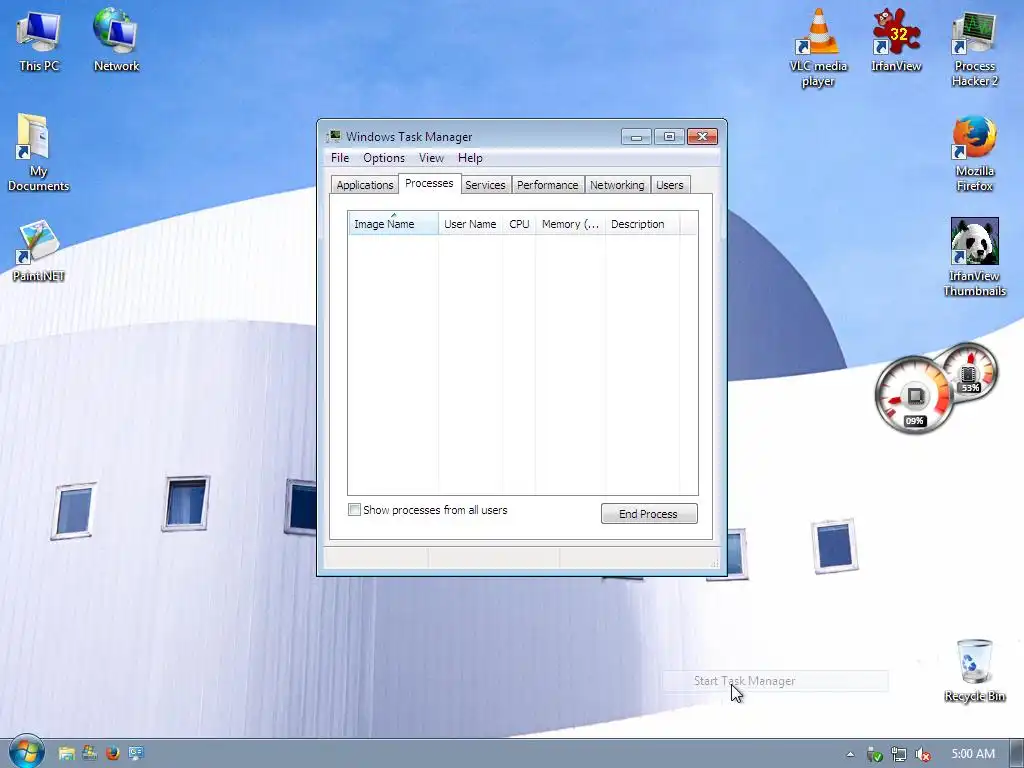Click Start Task Manager menu entry
The width and height of the screenshot is (1024, 768).
click(775, 680)
